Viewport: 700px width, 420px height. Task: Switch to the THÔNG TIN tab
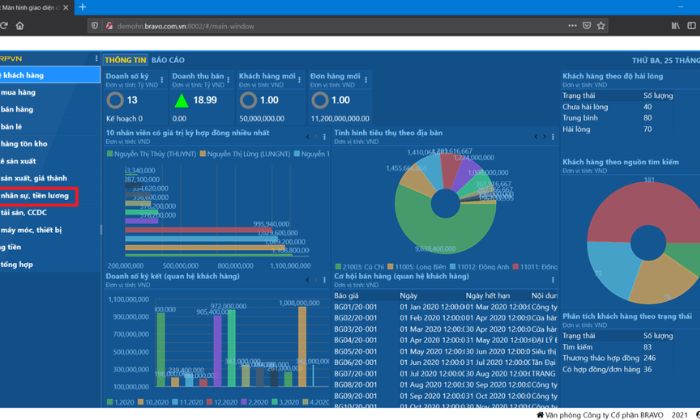point(125,60)
